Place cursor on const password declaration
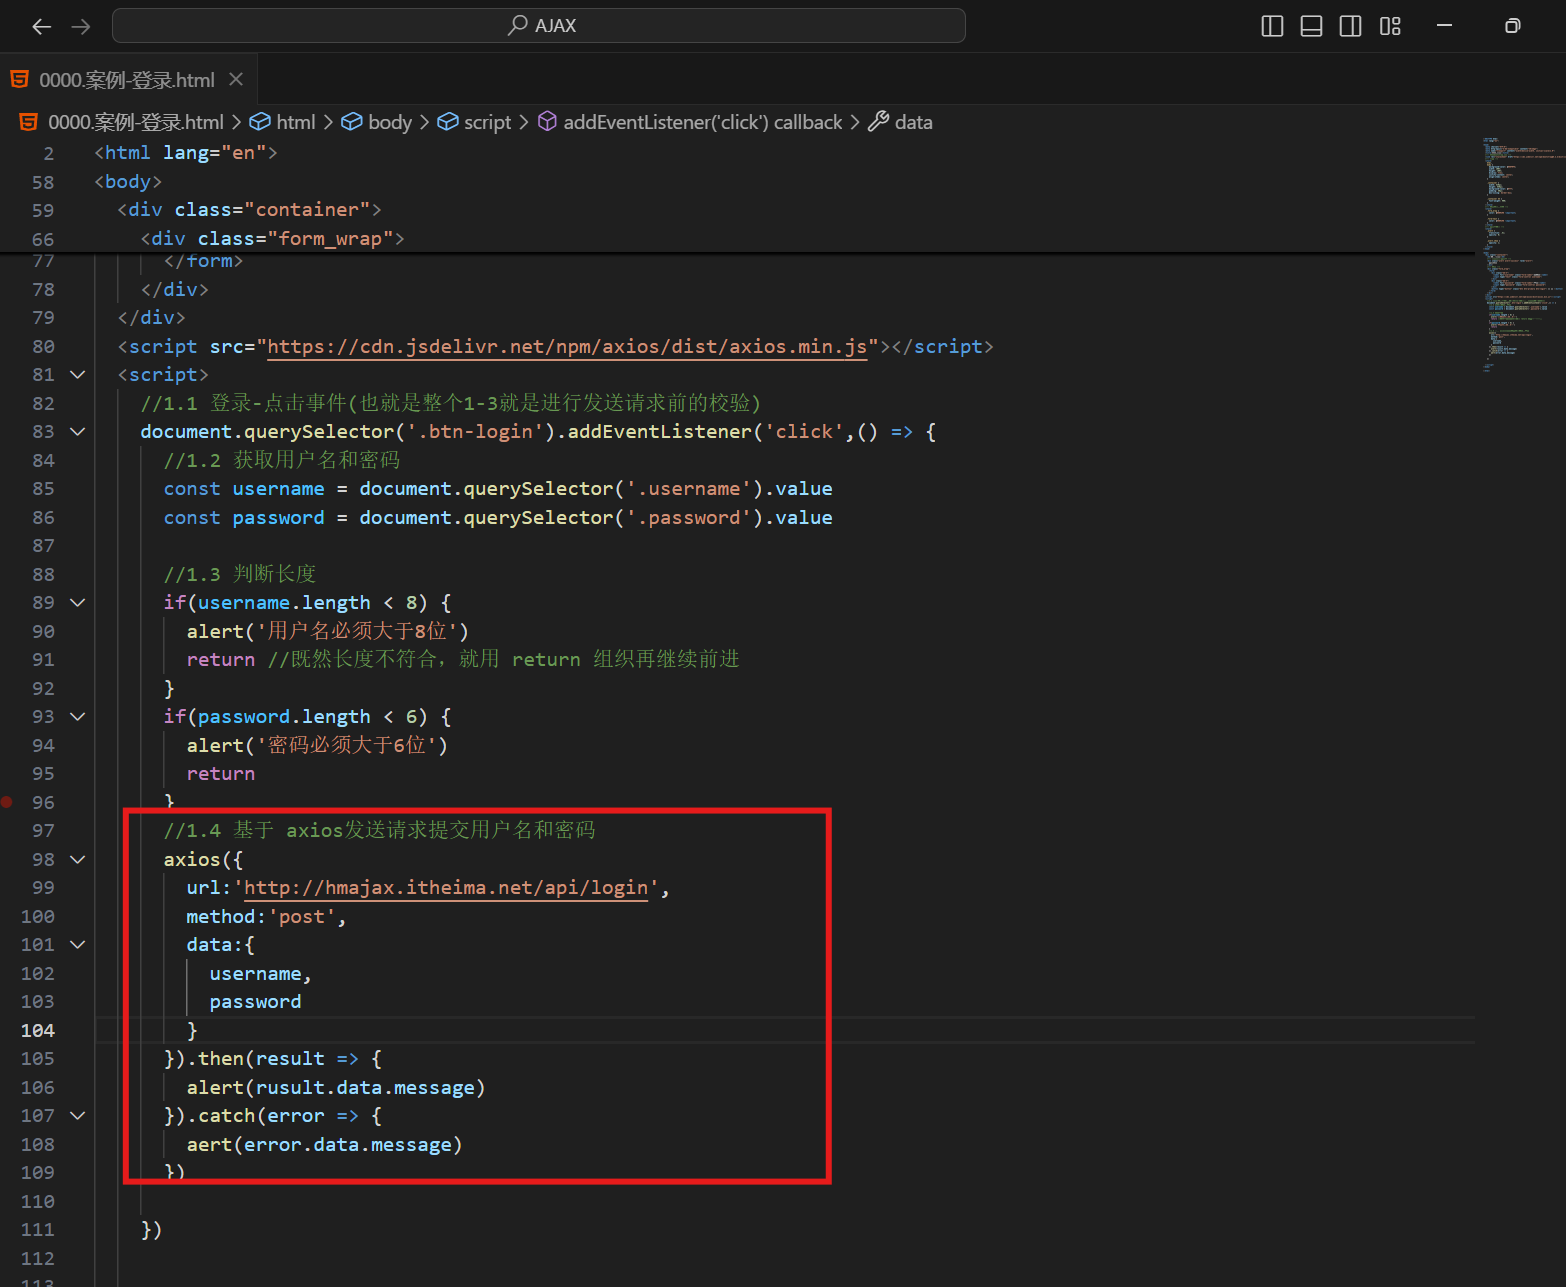The width and height of the screenshot is (1566, 1287). (498, 518)
